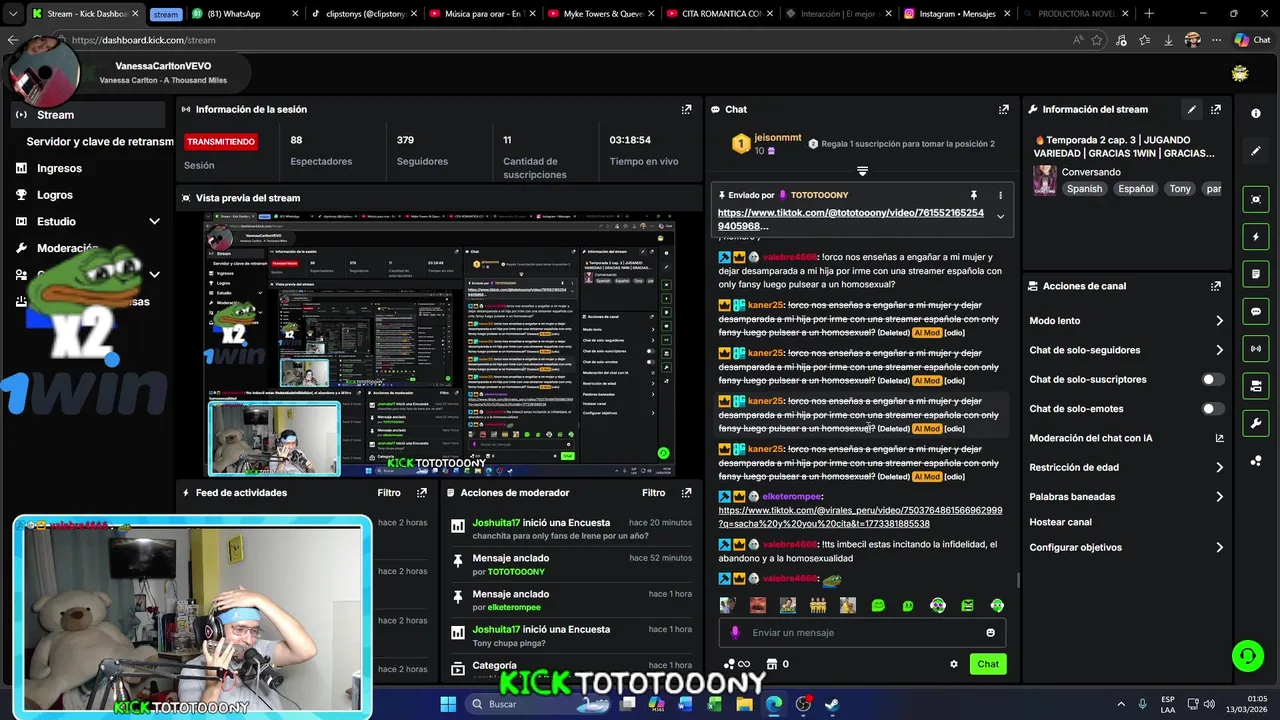Click pencil edit icon in right sidebar
This screenshot has height=720, width=1280.
point(1256,151)
